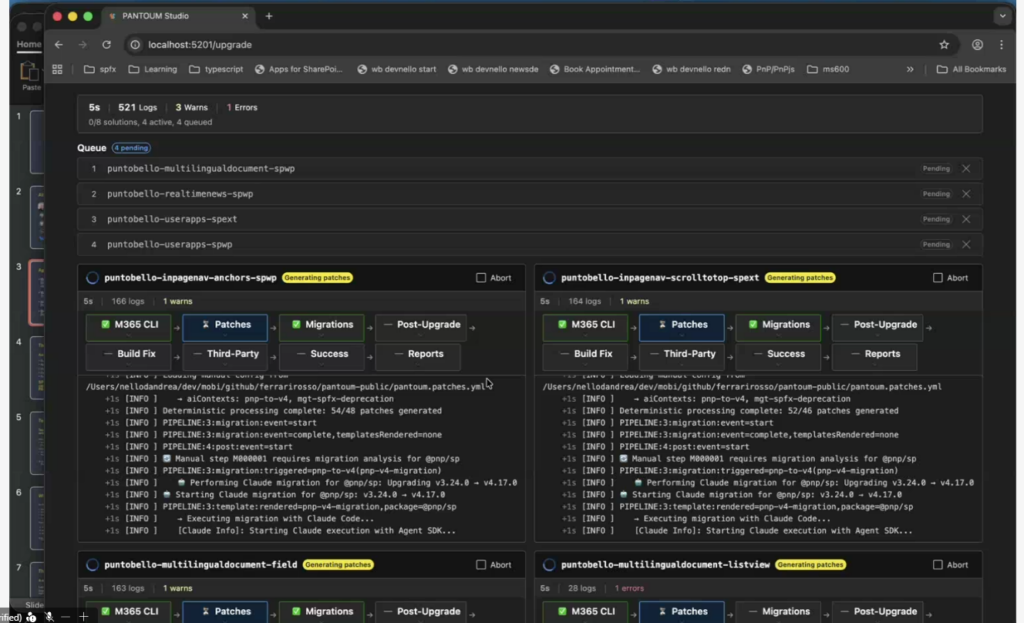
Task: Select the Patches stage in anchors-spwp pipeline
Action: tap(225, 325)
